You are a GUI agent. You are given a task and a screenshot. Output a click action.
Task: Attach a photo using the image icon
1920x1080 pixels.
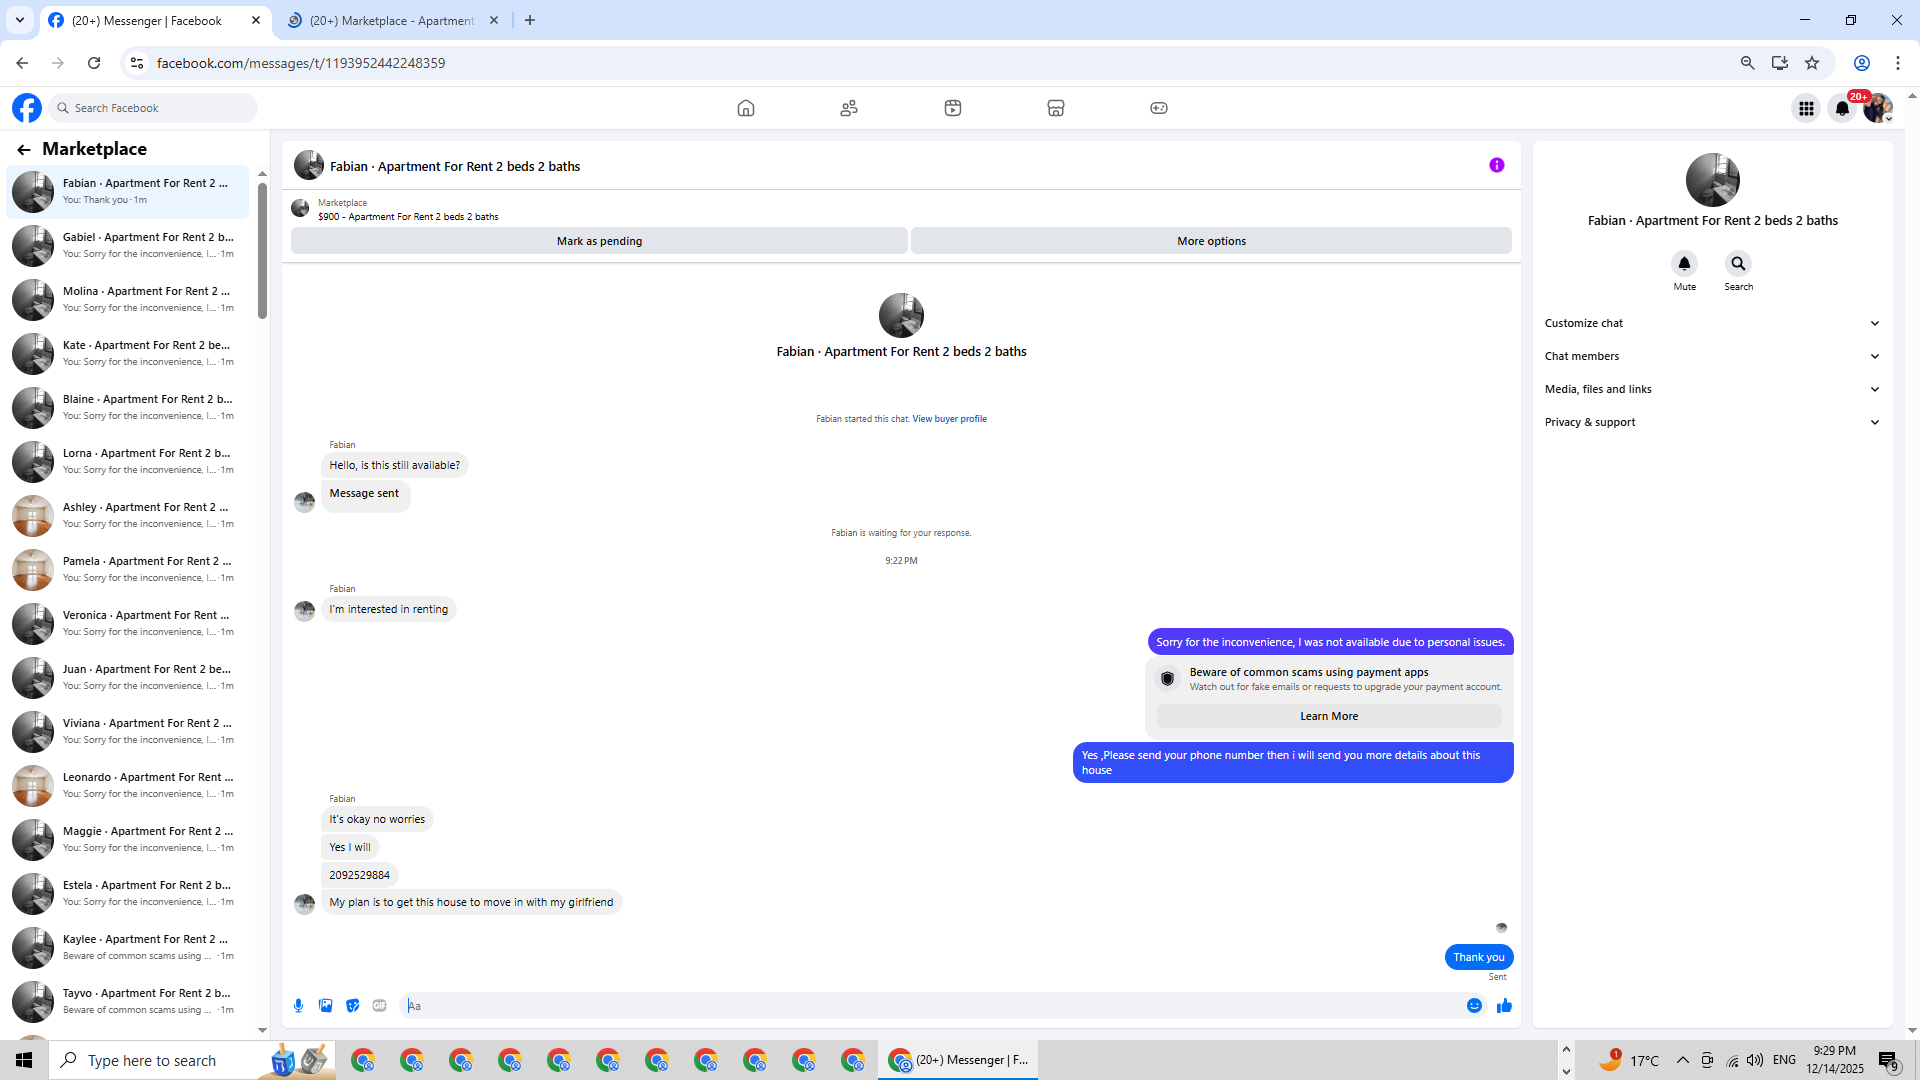click(x=325, y=1006)
